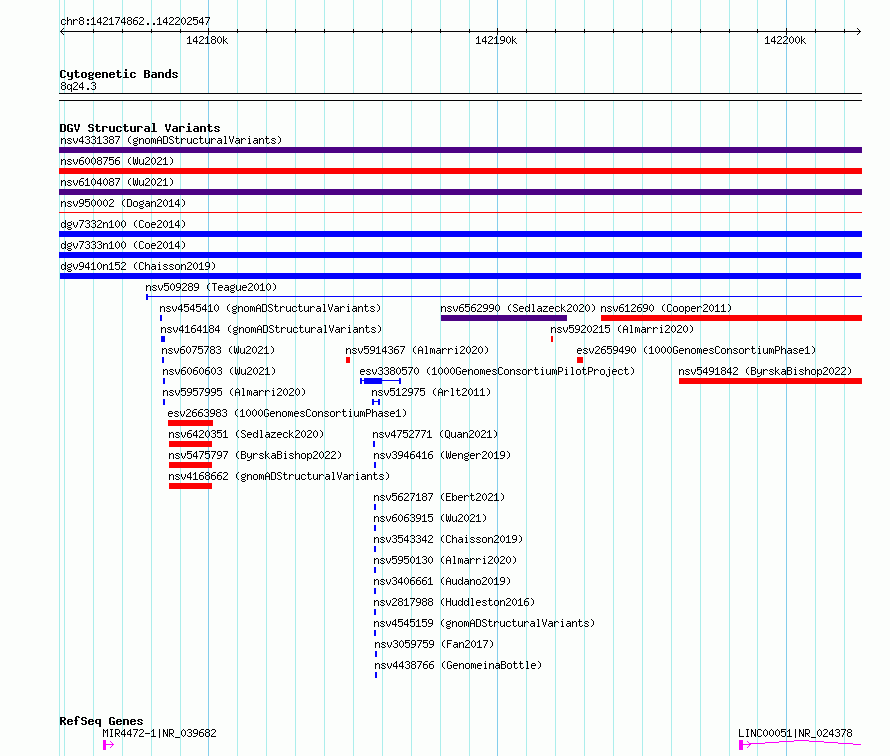Click the ruler's right-pointing arrowhead

[x=859, y=32]
